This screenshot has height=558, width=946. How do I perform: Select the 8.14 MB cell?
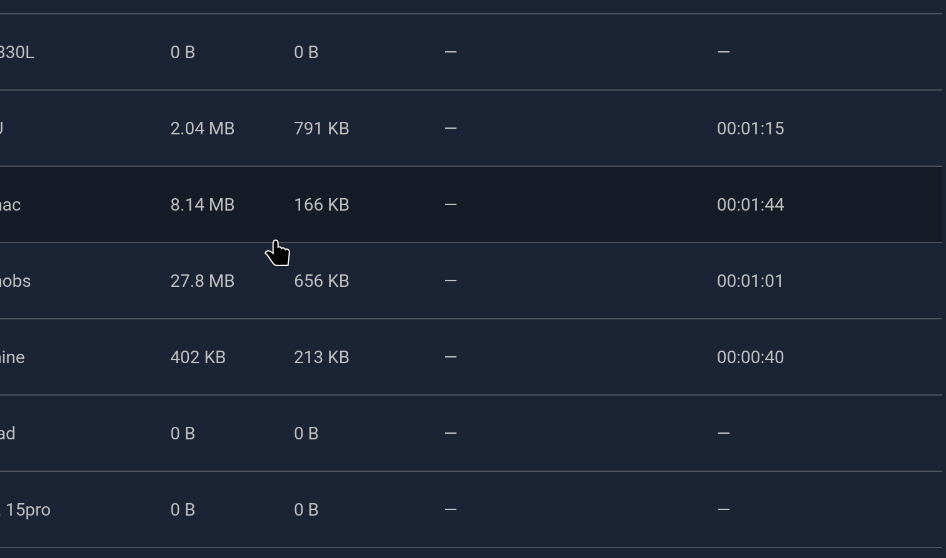point(202,205)
